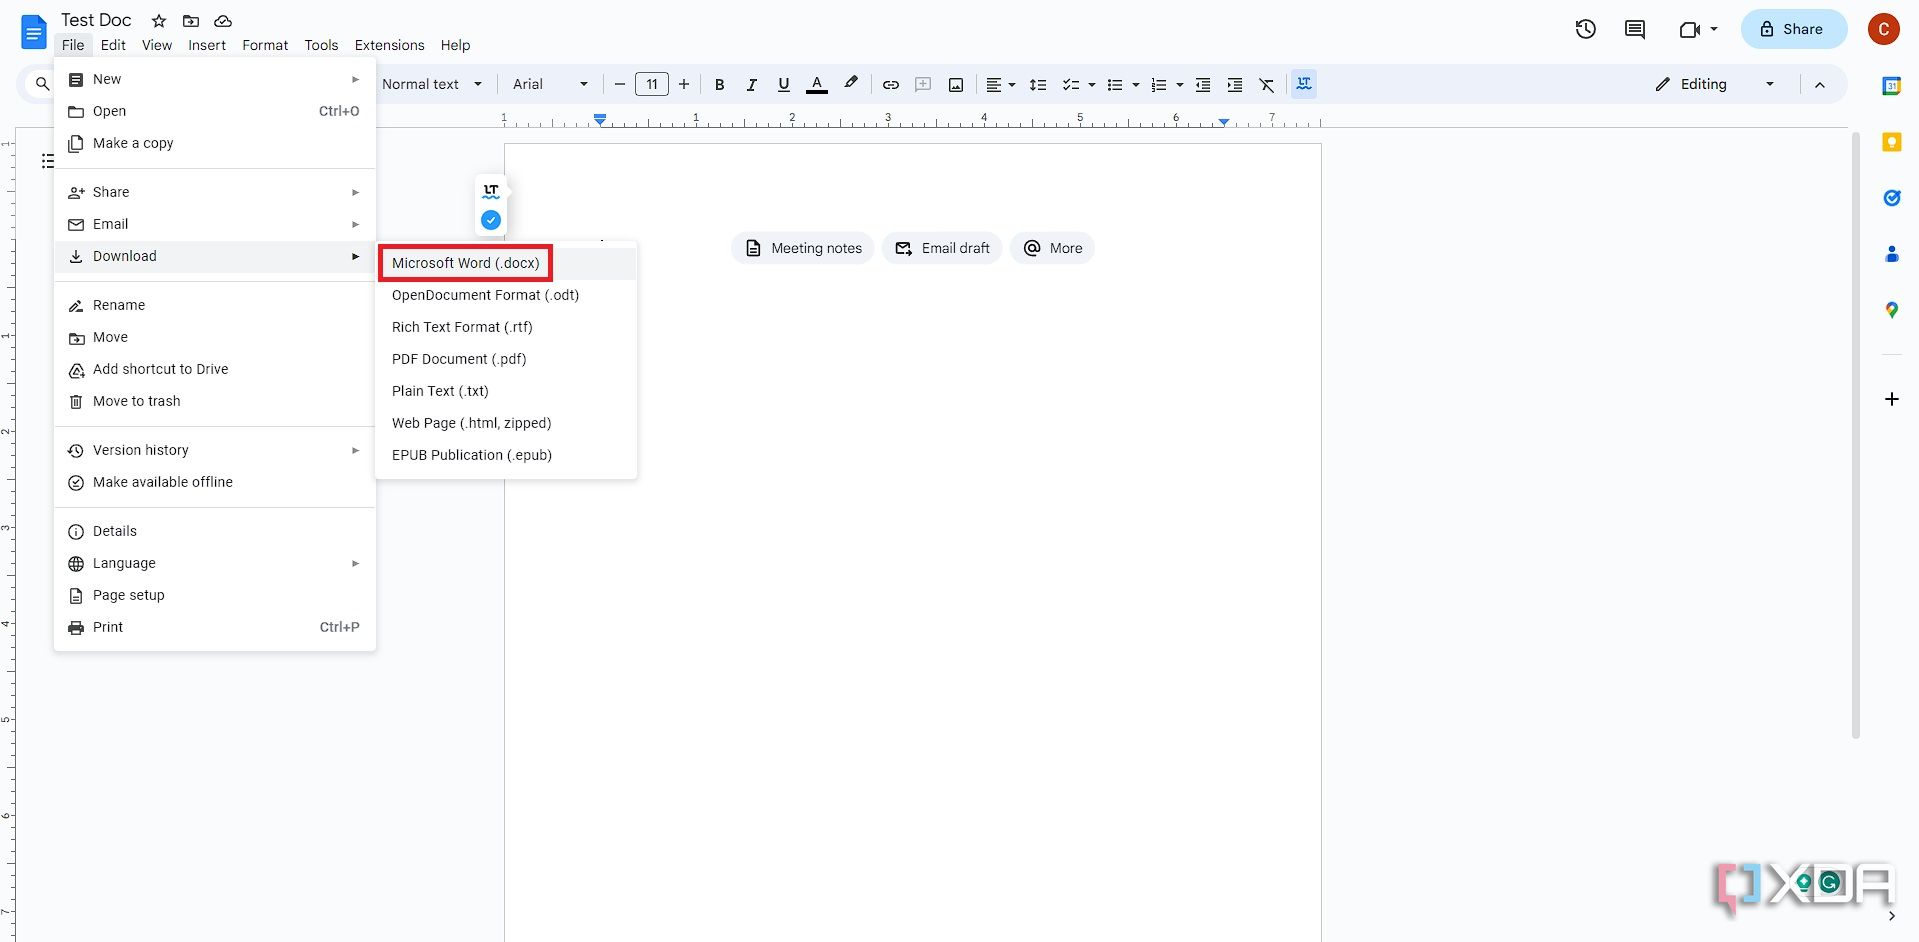This screenshot has width=1919, height=942.
Task: Click the blue Share button
Action: pyautogui.click(x=1793, y=29)
